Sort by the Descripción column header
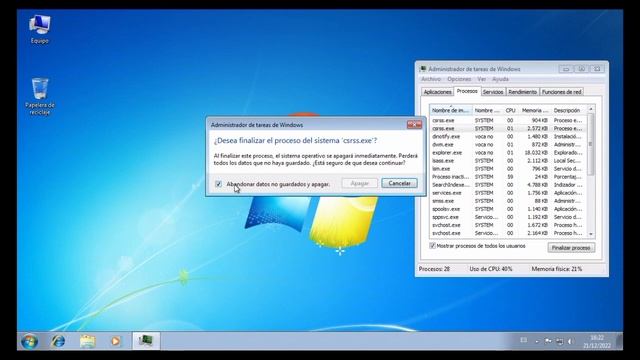 click(x=569, y=110)
